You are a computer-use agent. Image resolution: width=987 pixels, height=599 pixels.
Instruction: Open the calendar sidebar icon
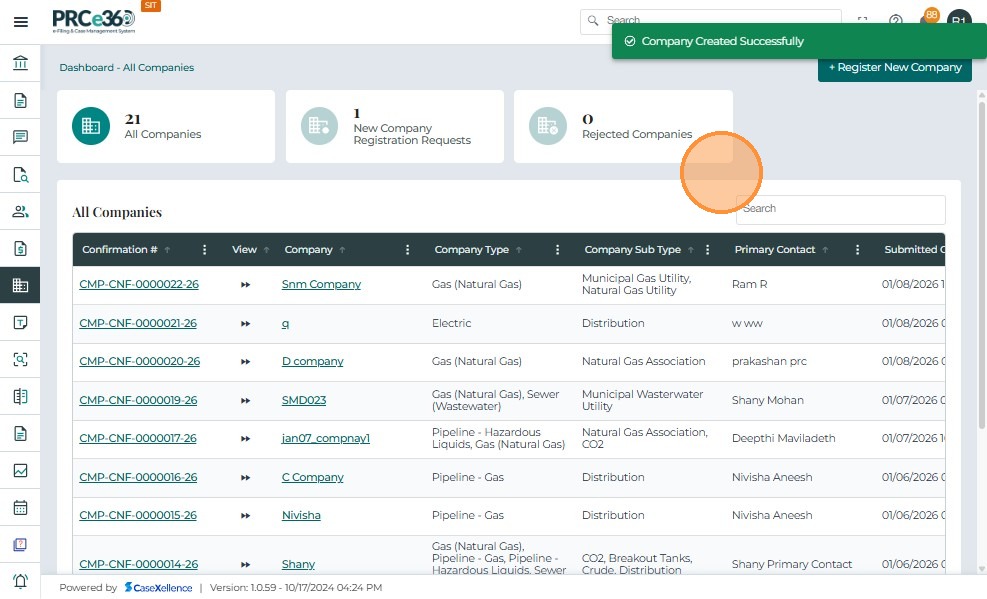20,507
